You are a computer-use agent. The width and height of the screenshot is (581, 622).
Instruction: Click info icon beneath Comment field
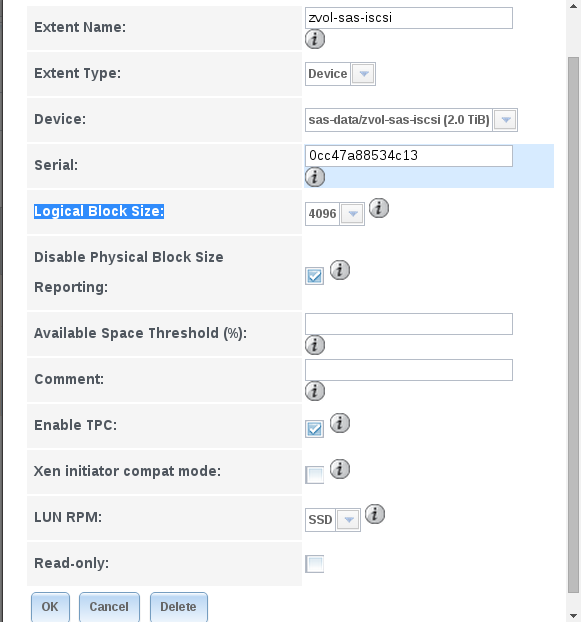point(315,391)
